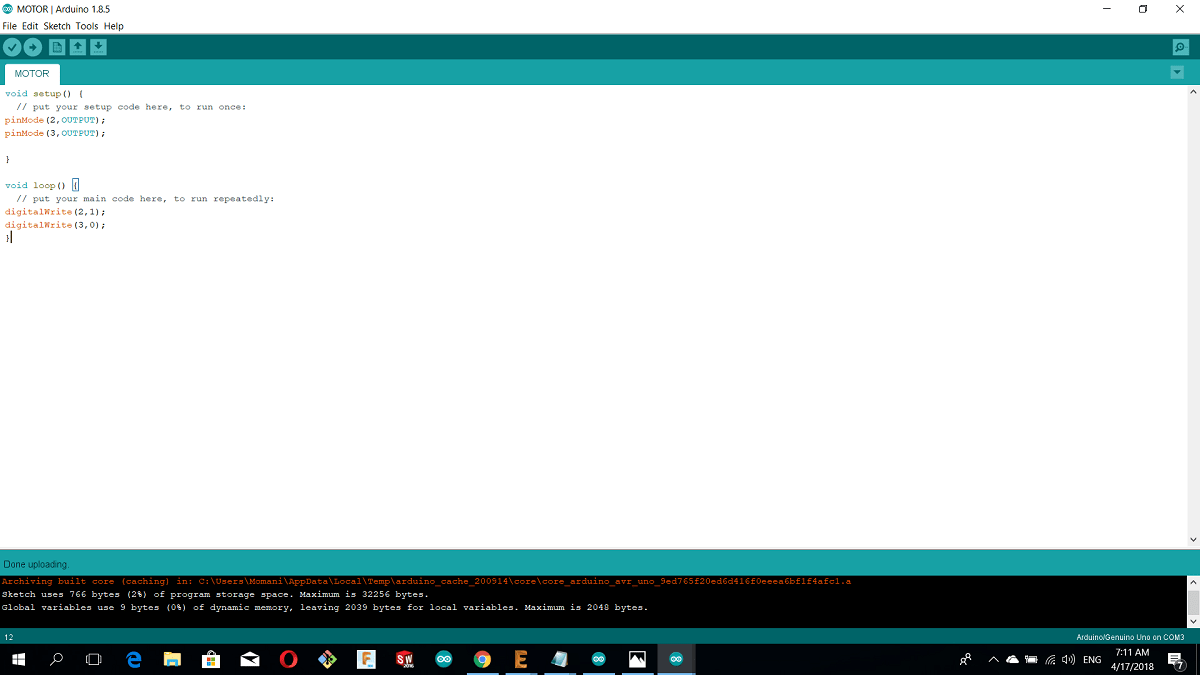Create a new sketch with the New icon

tap(57, 47)
